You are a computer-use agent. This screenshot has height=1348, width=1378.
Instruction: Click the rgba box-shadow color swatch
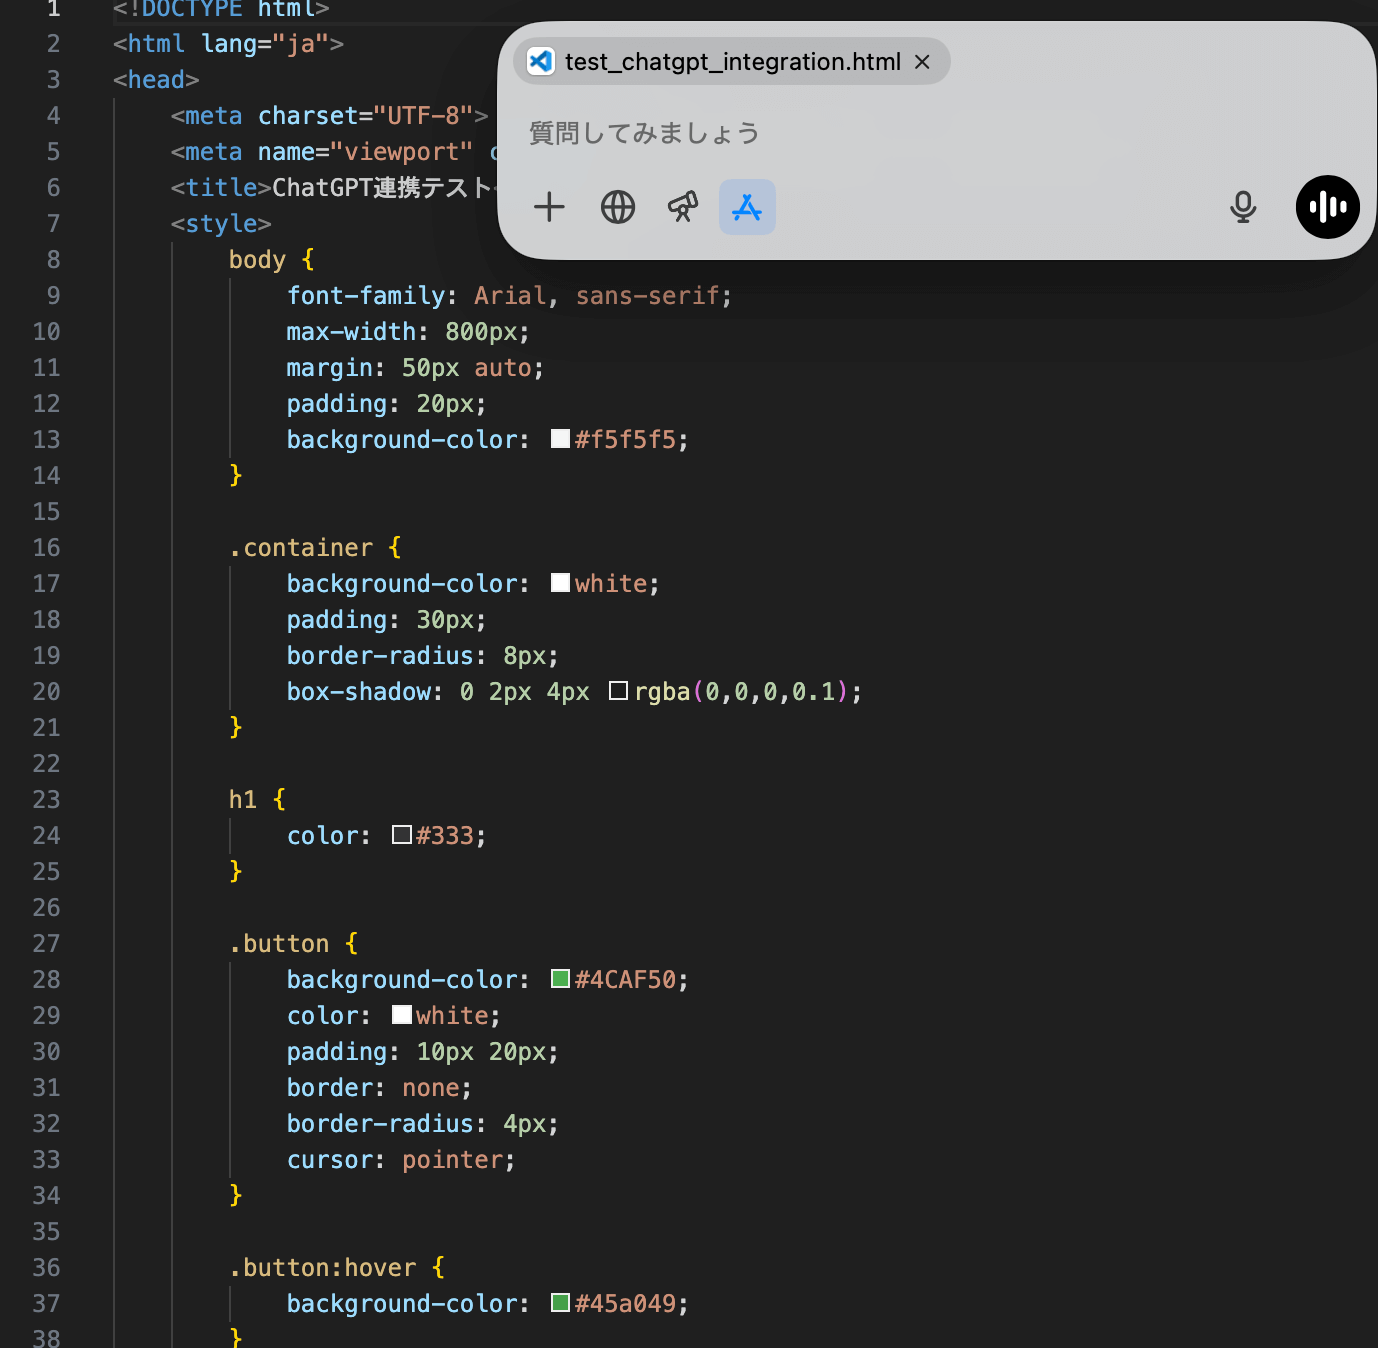click(x=618, y=691)
